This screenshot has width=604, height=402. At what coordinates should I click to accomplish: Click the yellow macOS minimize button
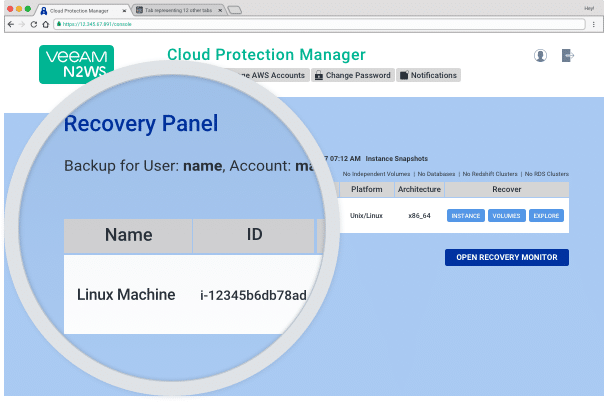[19, 9]
